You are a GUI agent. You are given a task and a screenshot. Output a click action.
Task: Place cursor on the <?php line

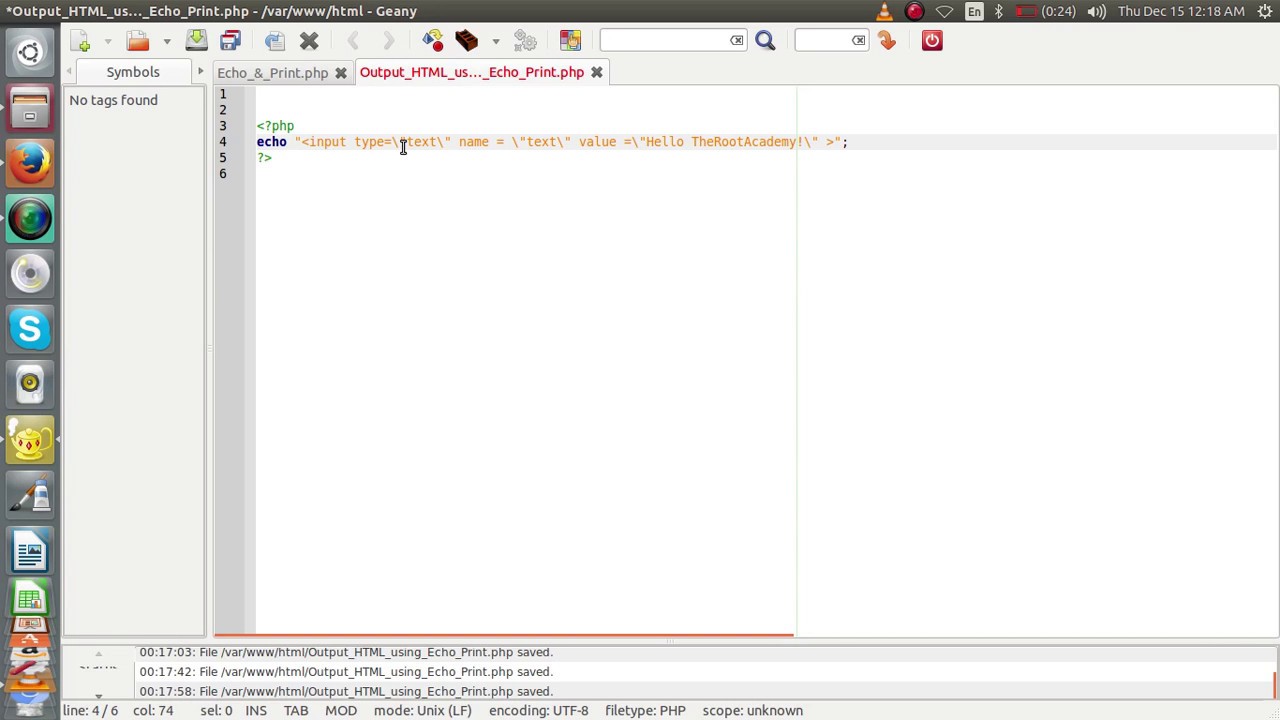[275, 126]
